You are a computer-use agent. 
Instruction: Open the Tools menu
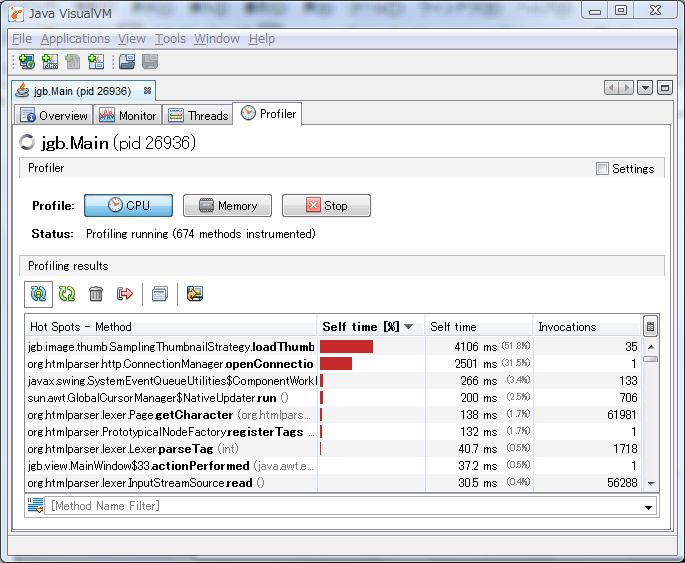tap(170, 39)
